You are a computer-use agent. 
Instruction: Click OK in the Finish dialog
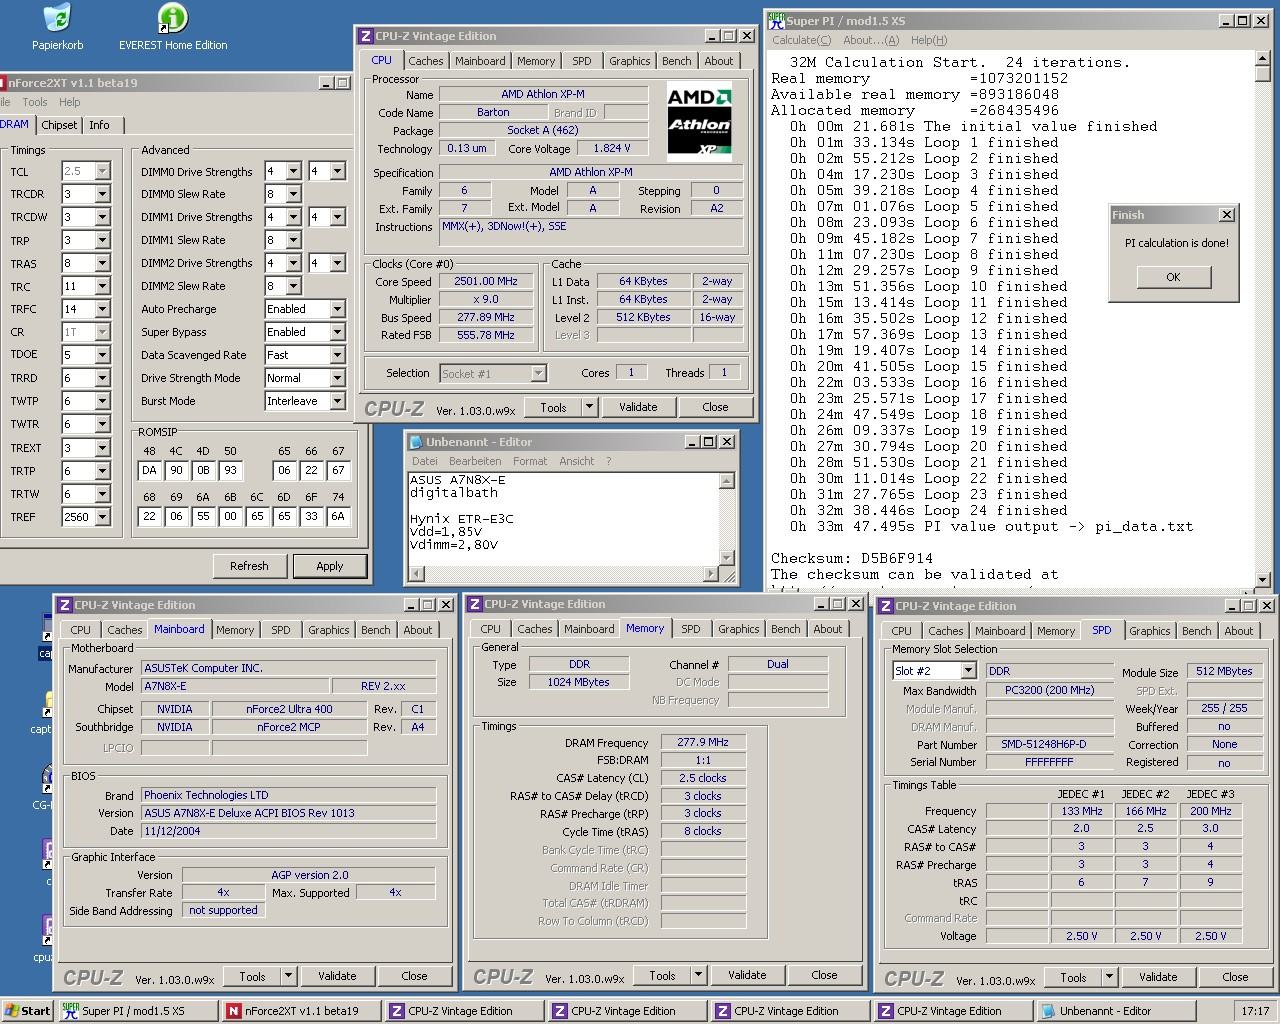(1173, 278)
